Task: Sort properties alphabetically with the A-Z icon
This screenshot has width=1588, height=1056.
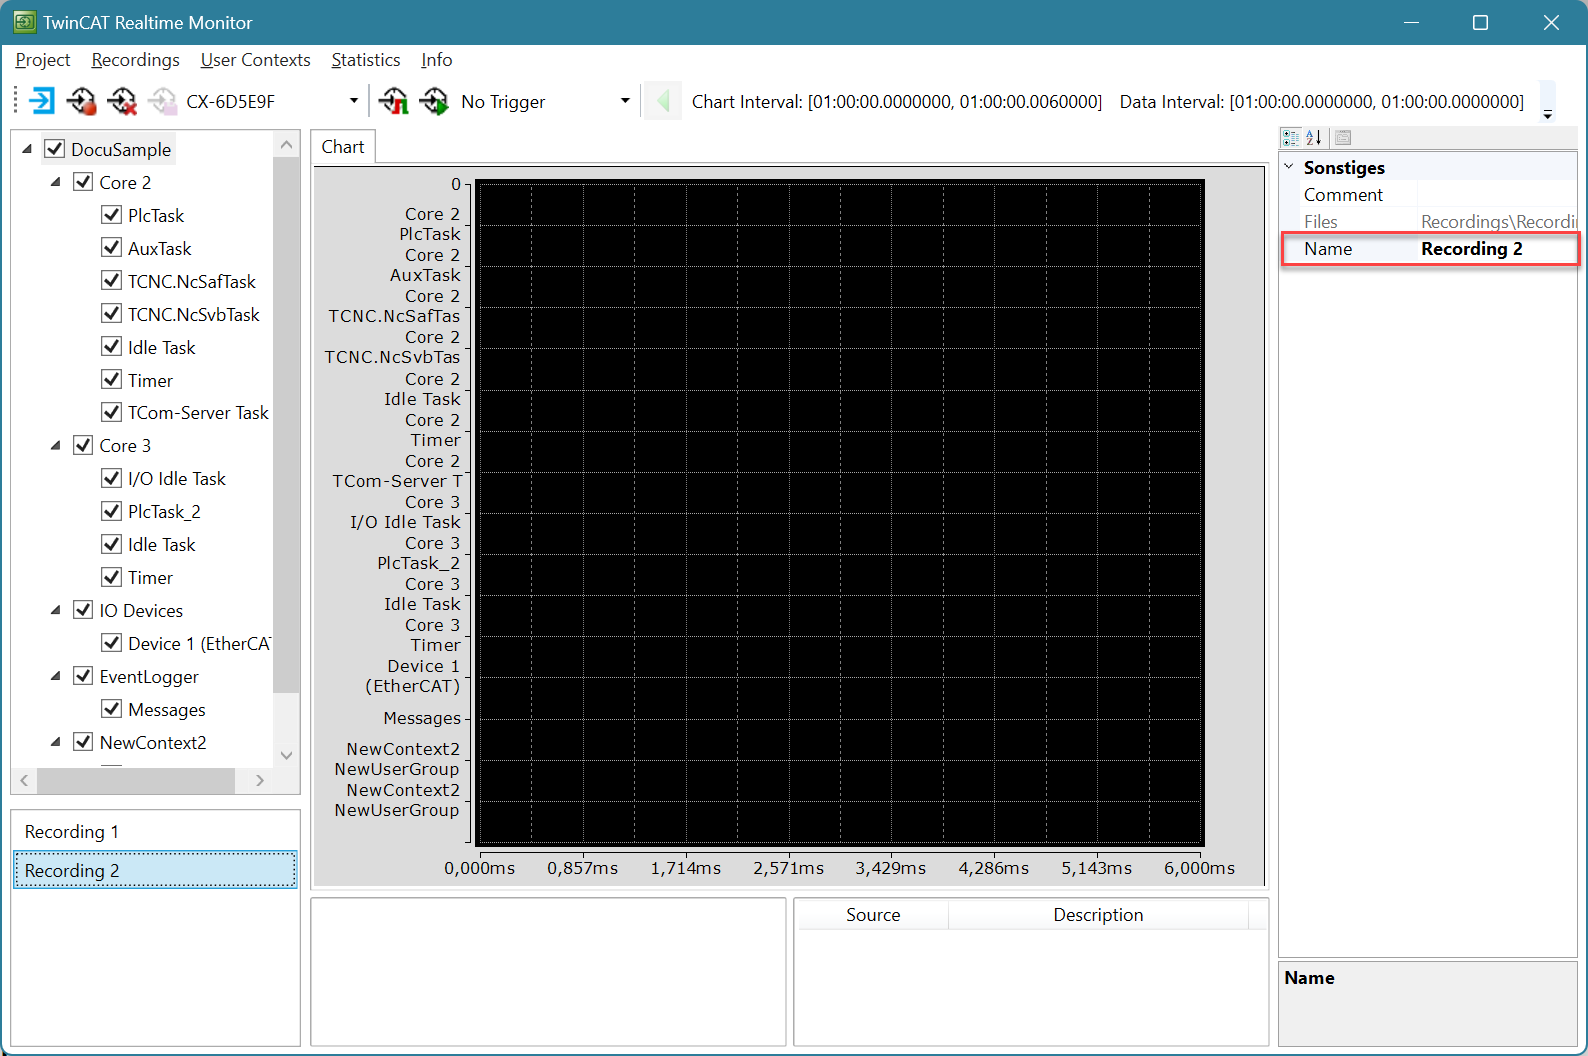Action: click(1314, 138)
